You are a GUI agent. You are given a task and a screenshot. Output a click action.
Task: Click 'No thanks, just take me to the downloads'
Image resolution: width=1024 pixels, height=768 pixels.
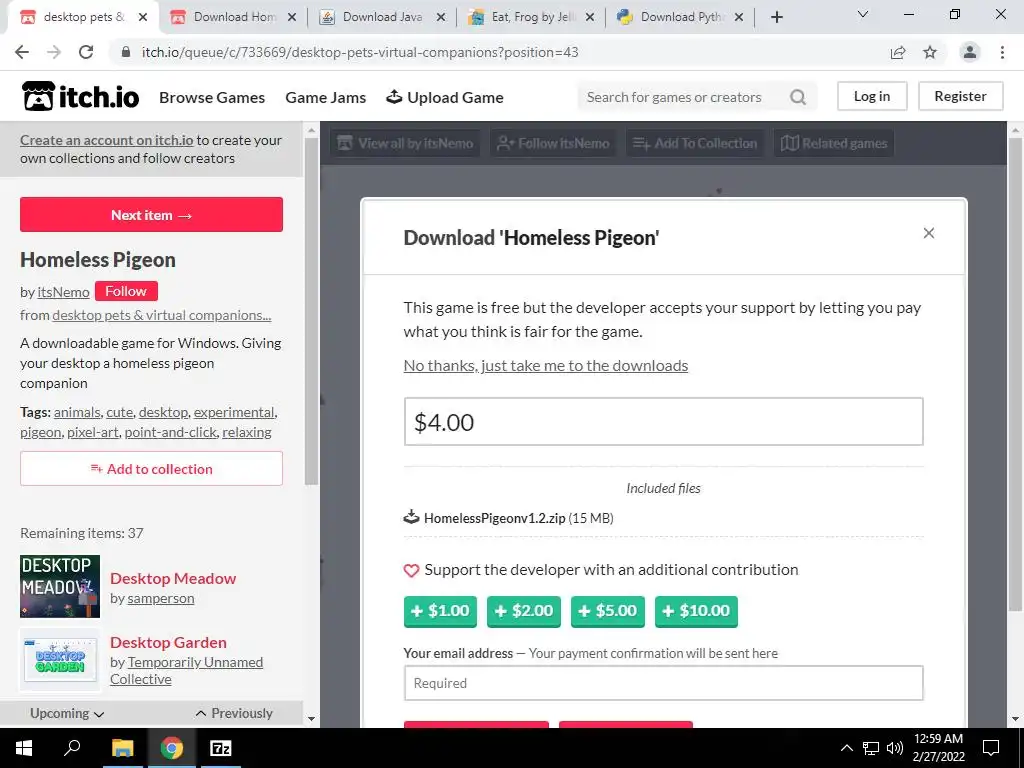[546, 366]
